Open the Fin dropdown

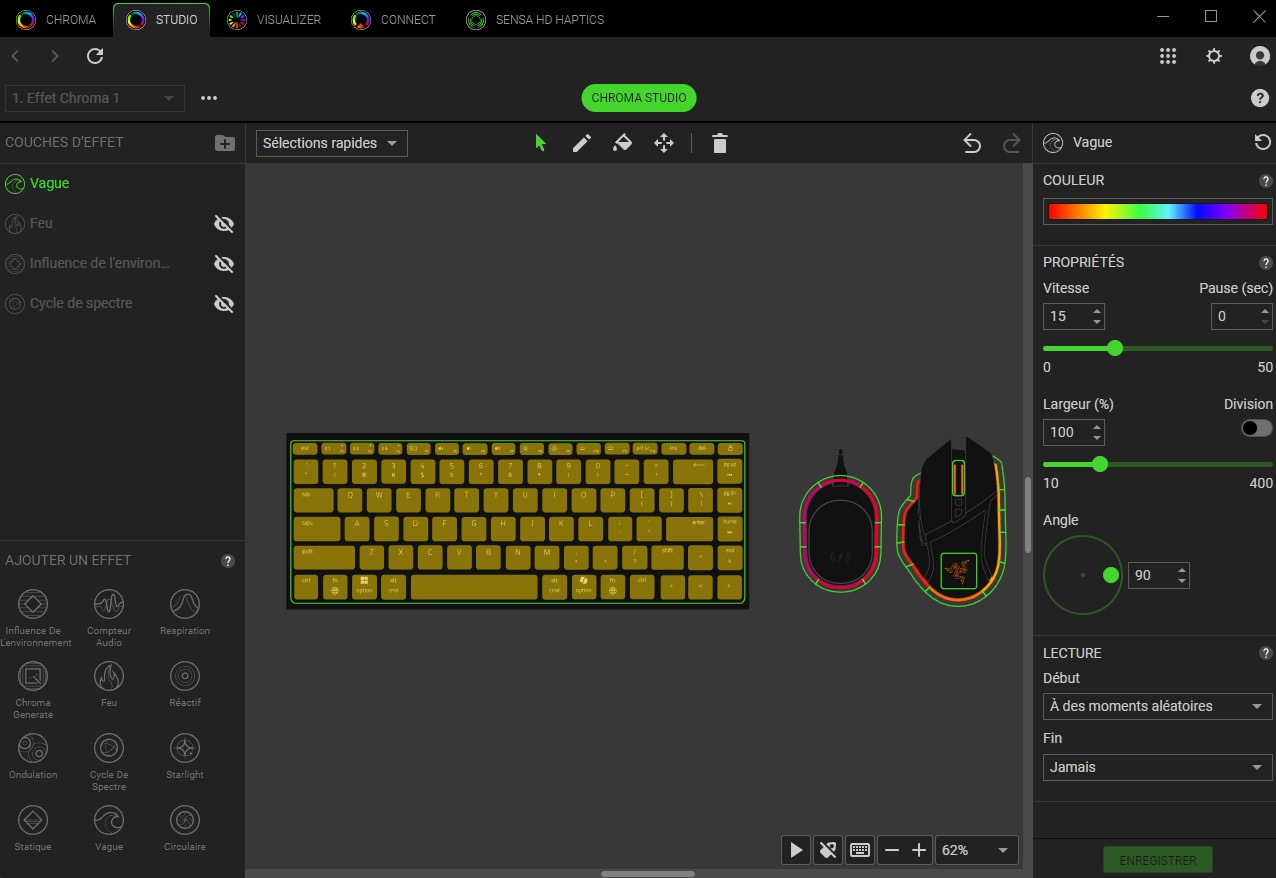(1158, 767)
